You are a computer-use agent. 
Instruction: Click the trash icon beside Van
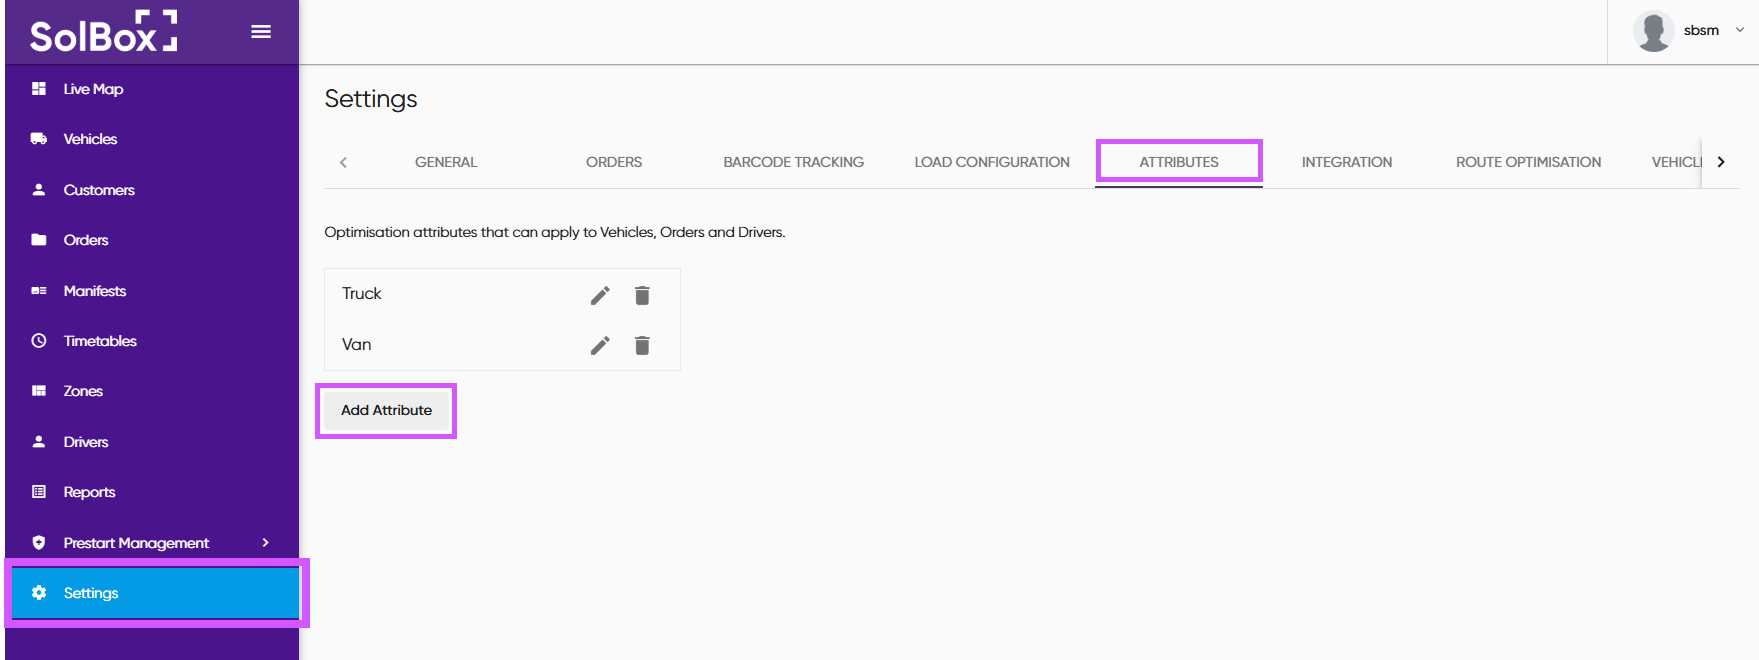pos(642,345)
